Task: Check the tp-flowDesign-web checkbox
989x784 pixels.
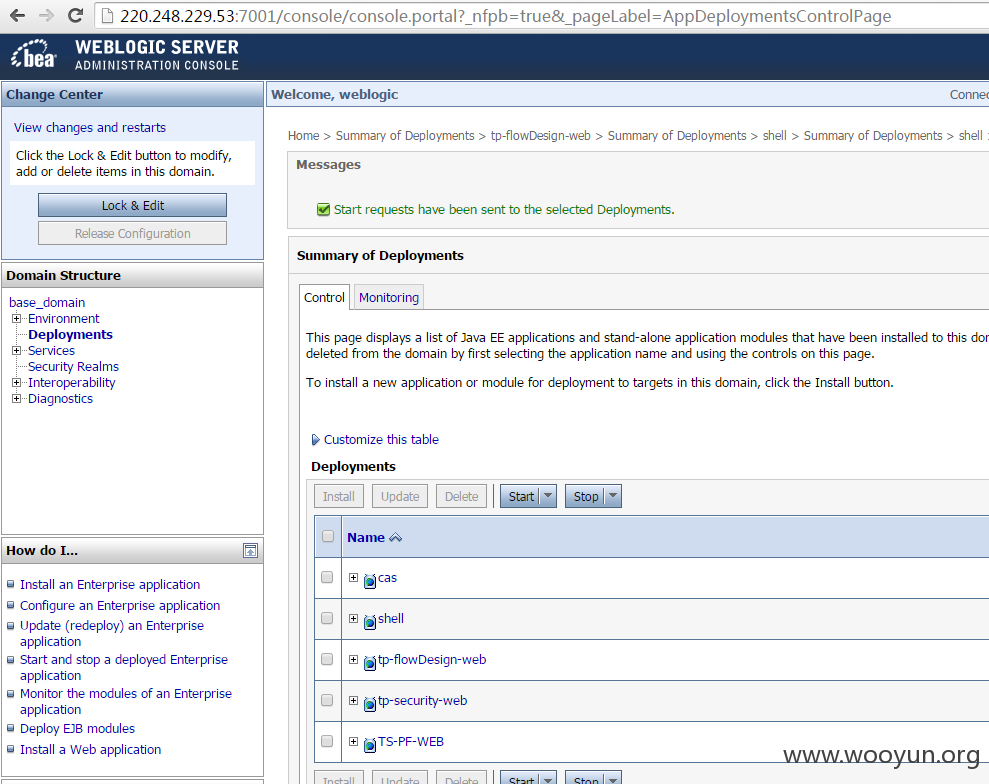Action: [327, 659]
